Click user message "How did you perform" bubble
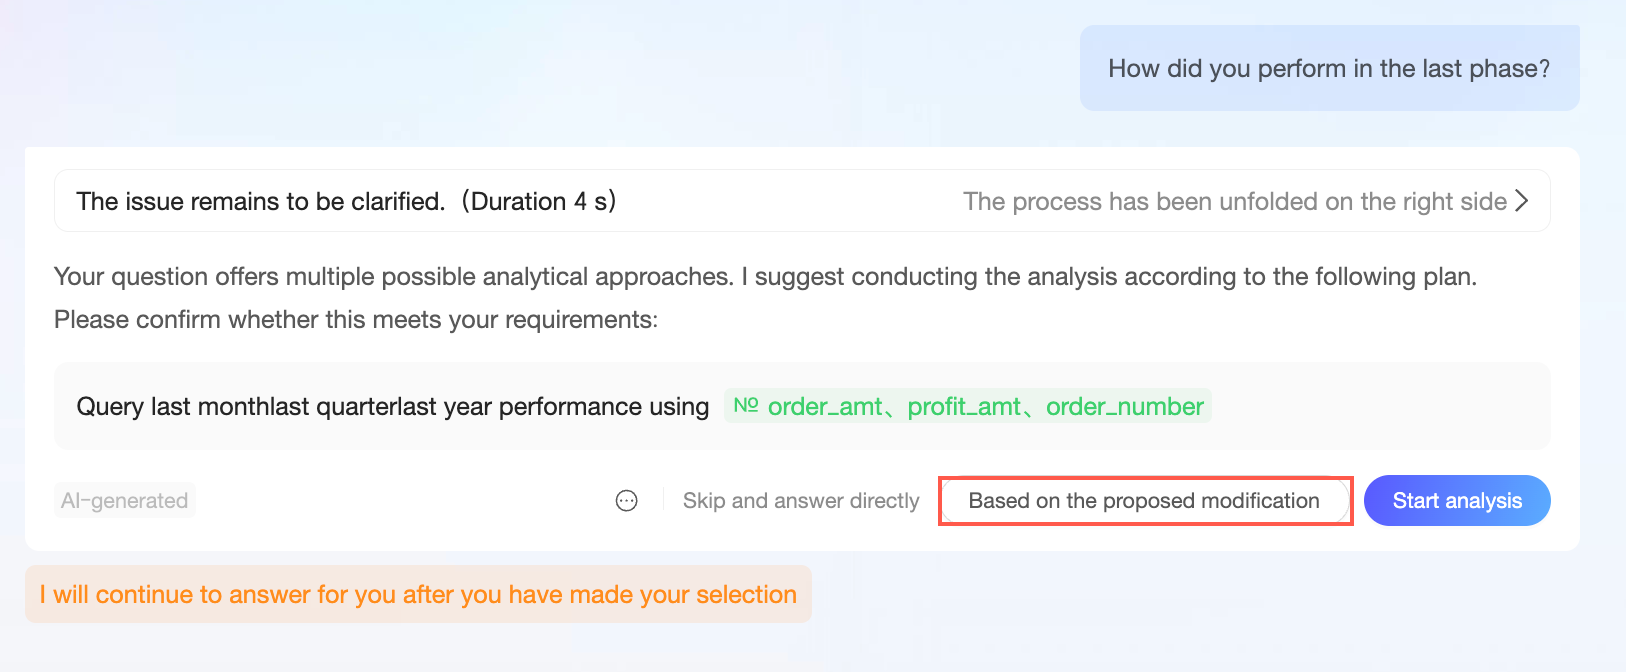 [1329, 69]
